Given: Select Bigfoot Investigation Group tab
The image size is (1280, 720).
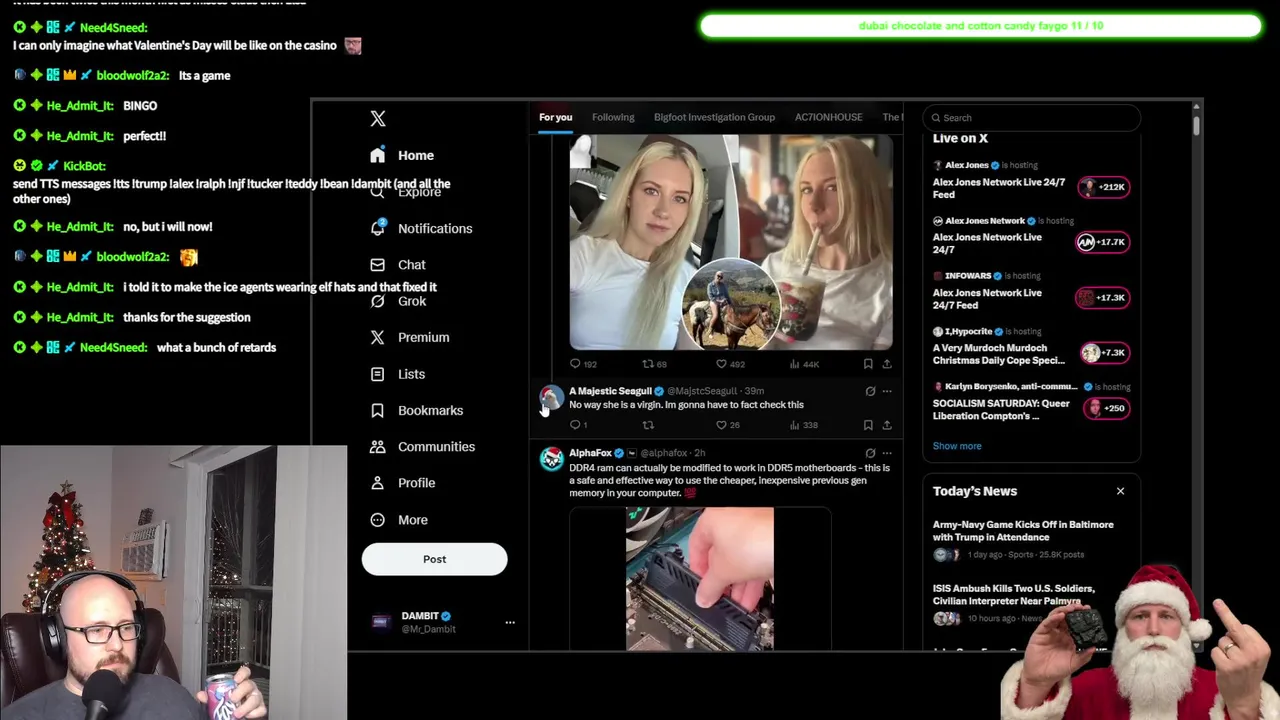Looking at the screenshot, I should point(714,117).
